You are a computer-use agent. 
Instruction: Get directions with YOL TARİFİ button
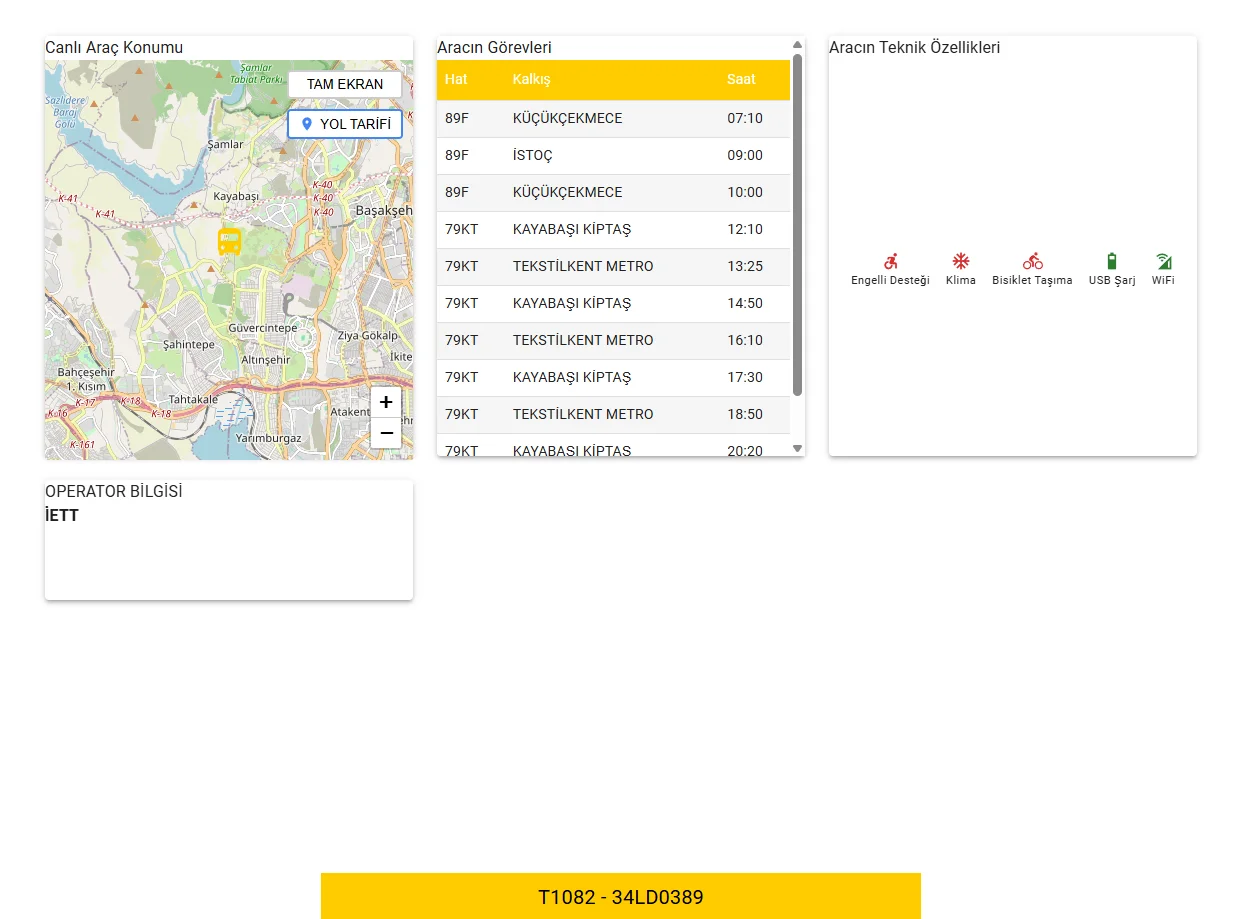(x=345, y=124)
